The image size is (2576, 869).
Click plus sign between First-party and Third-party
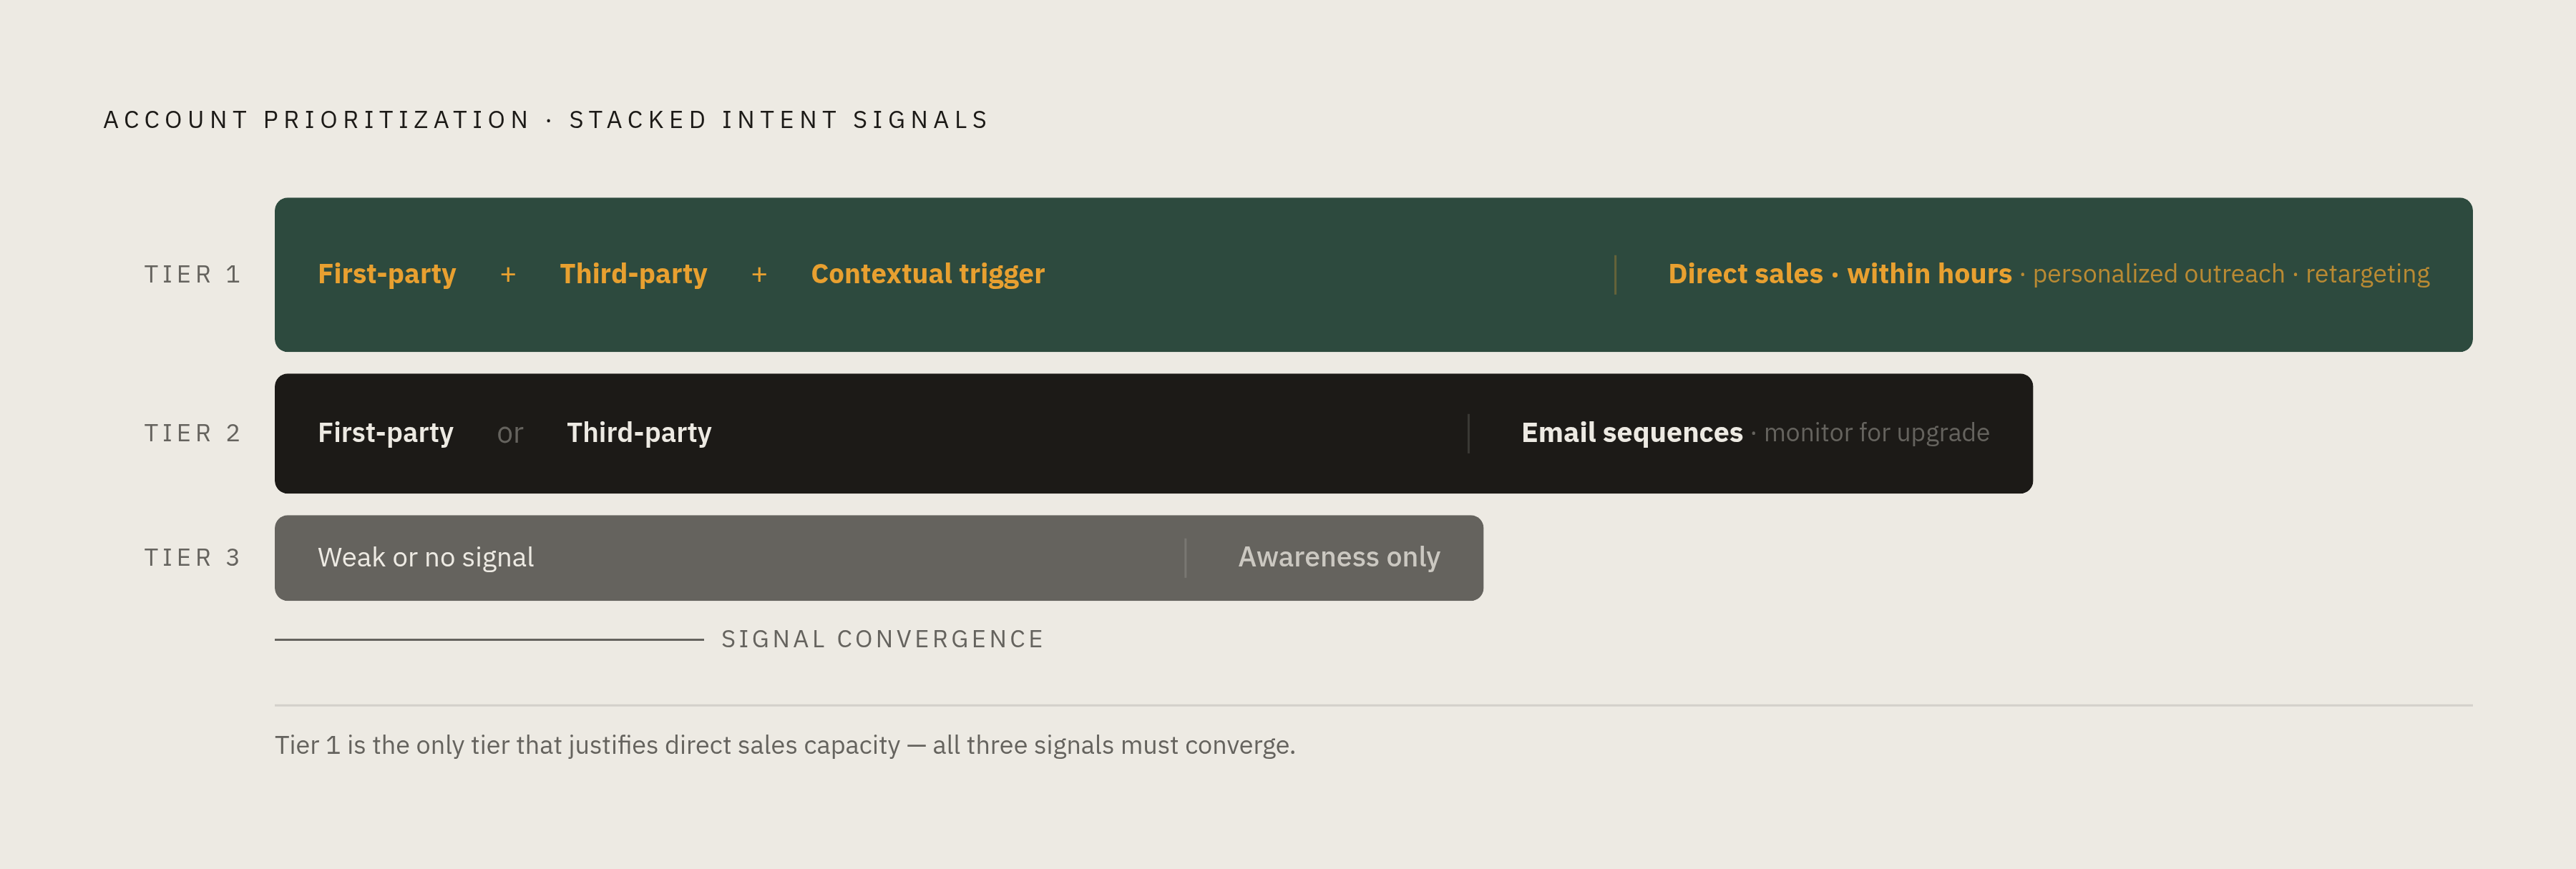508,275
